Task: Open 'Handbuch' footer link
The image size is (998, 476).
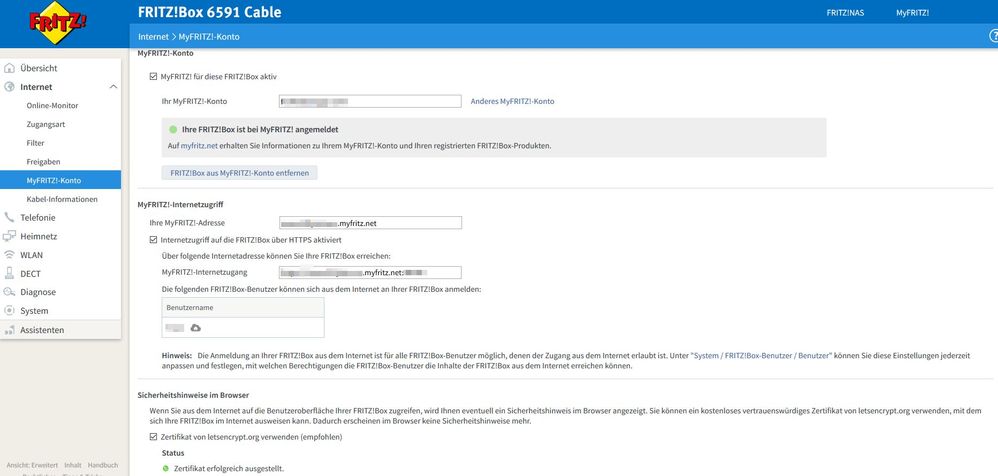Action: pyautogui.click(x=103, y=465)
